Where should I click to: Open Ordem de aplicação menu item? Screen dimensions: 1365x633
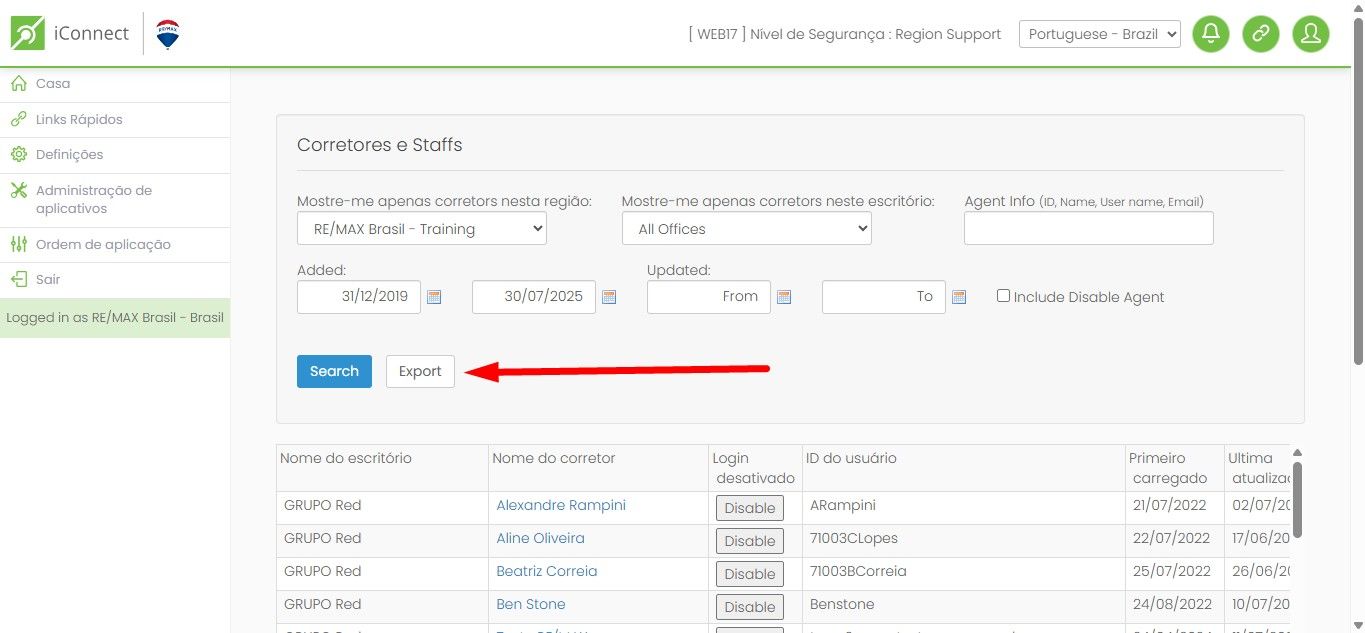click(115, 244)
